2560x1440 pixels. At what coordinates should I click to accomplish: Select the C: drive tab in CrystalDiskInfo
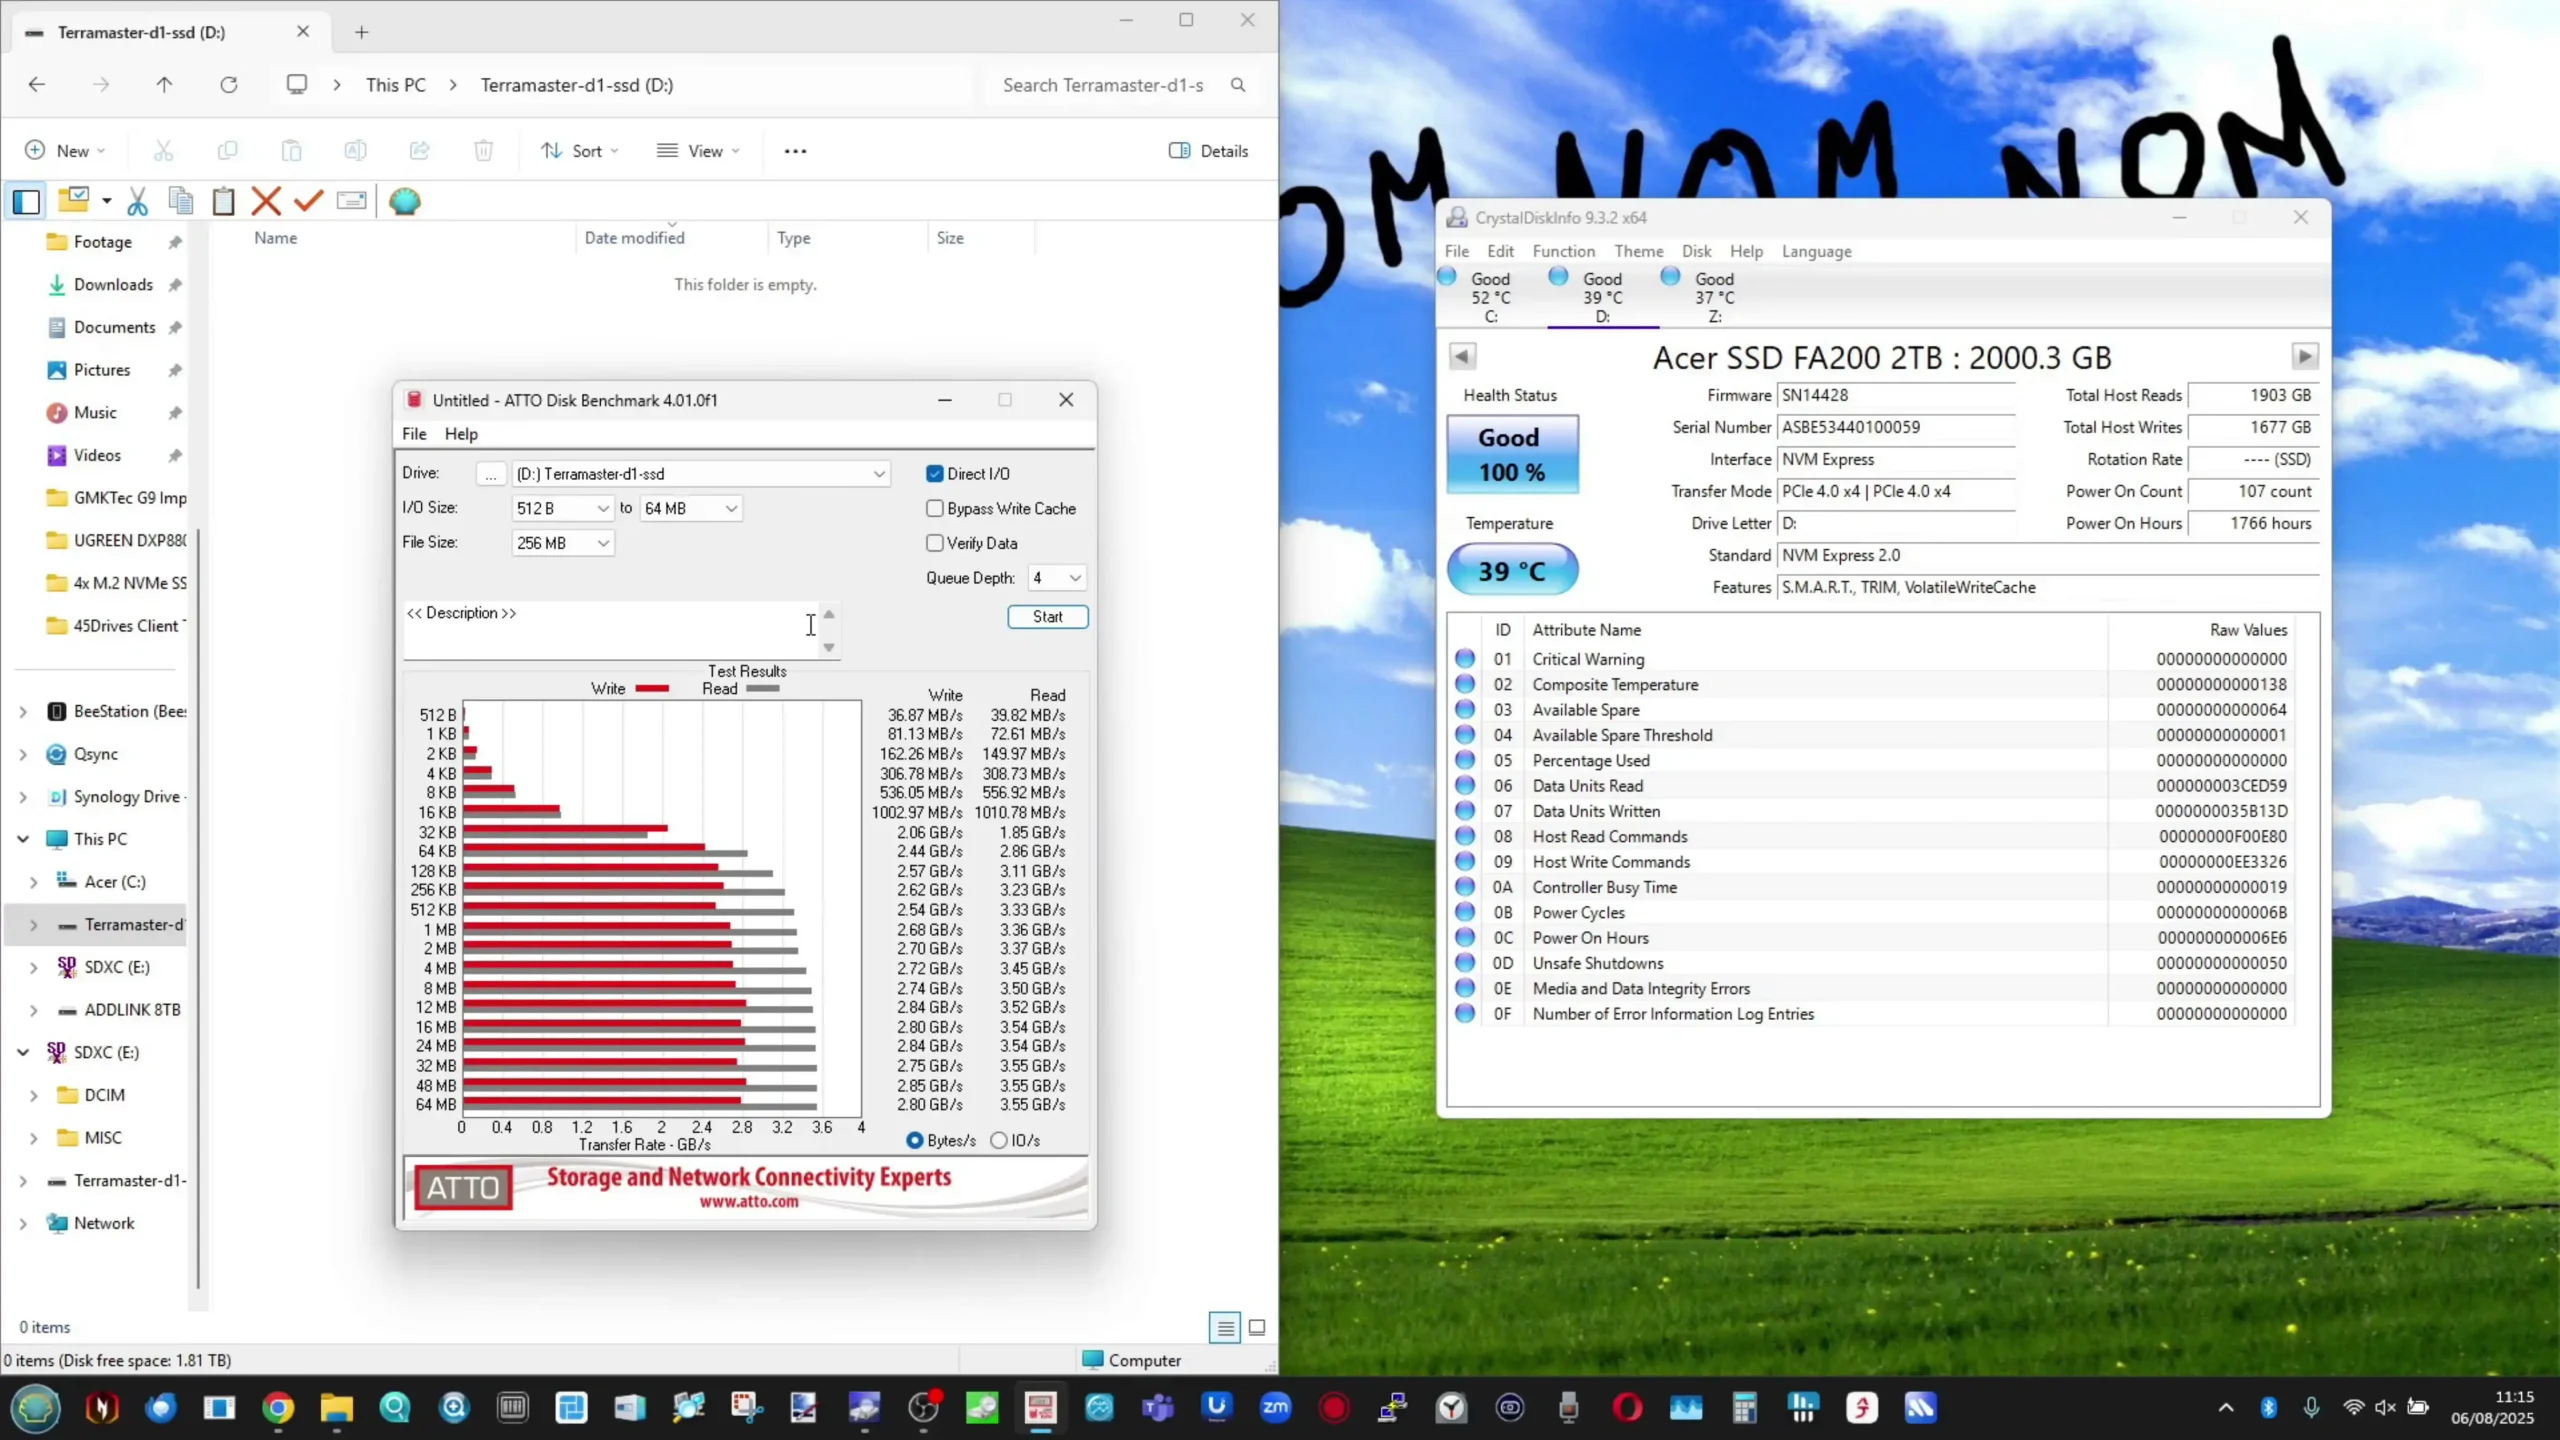point(1490,297)
